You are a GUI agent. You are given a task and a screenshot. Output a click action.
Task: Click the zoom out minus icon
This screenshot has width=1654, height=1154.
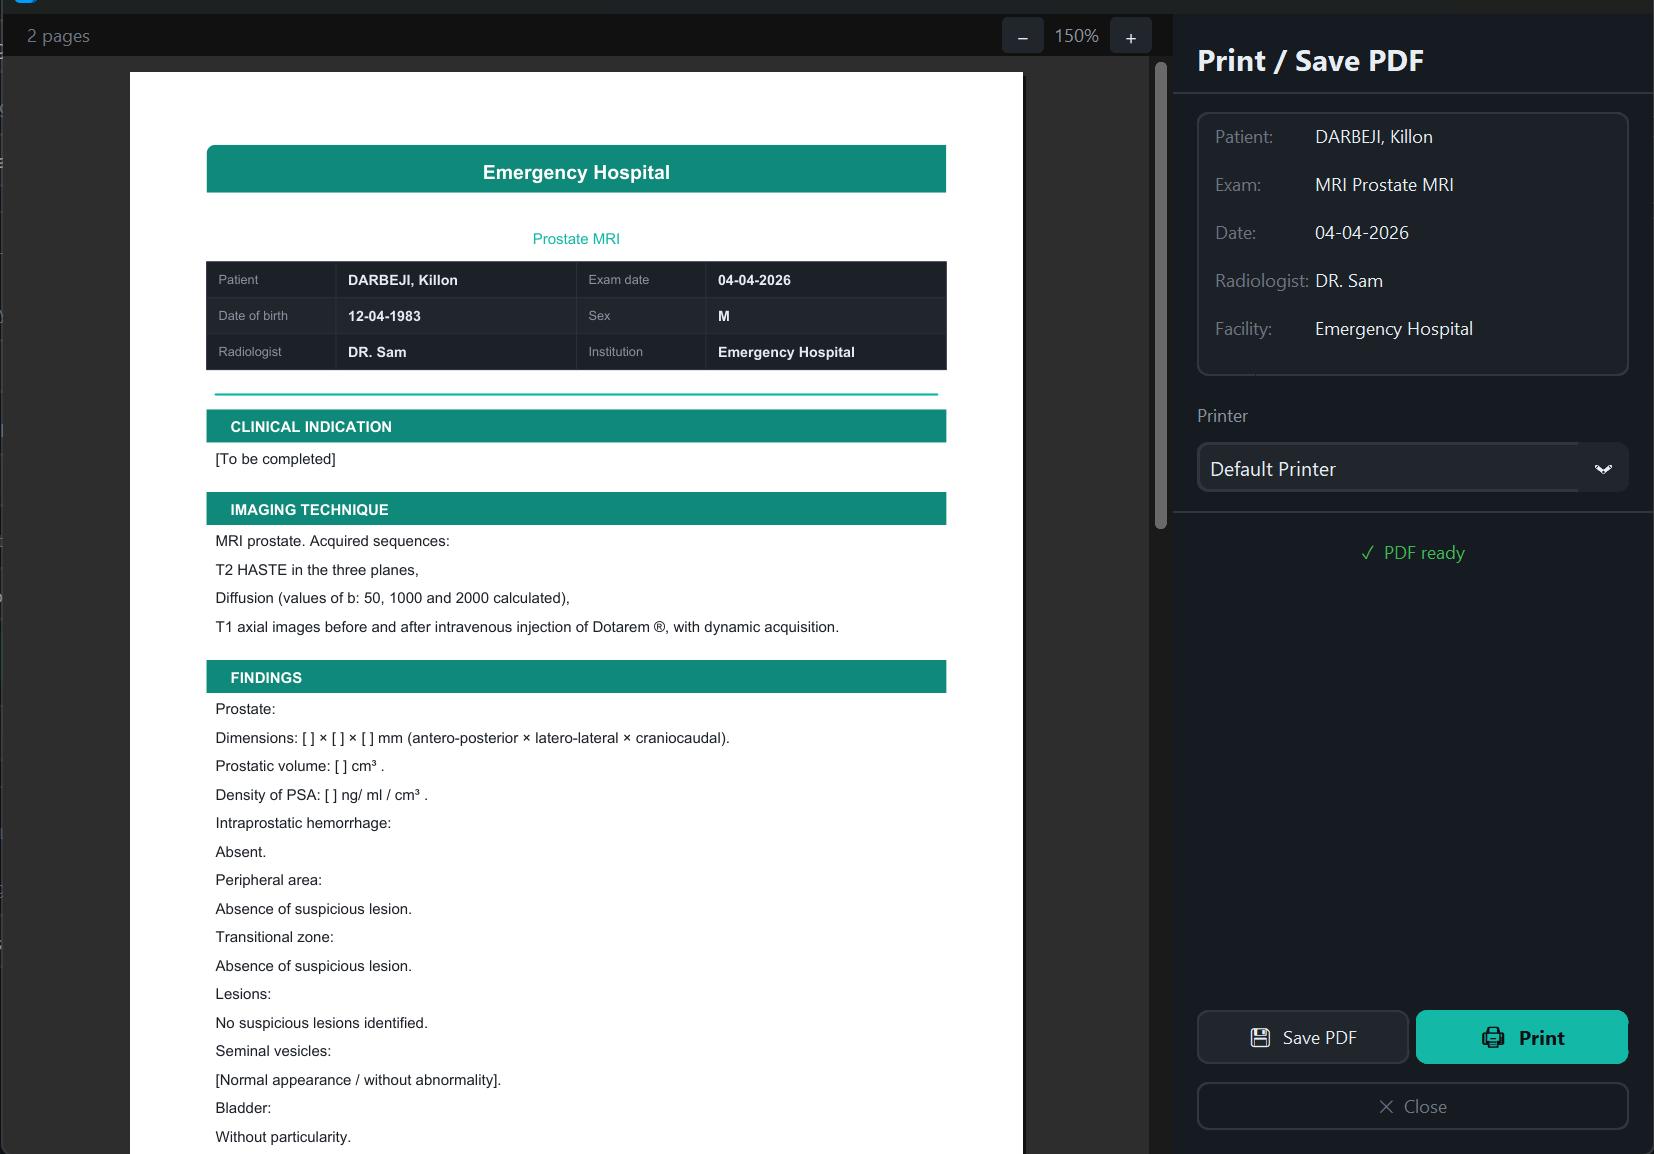1022,35
